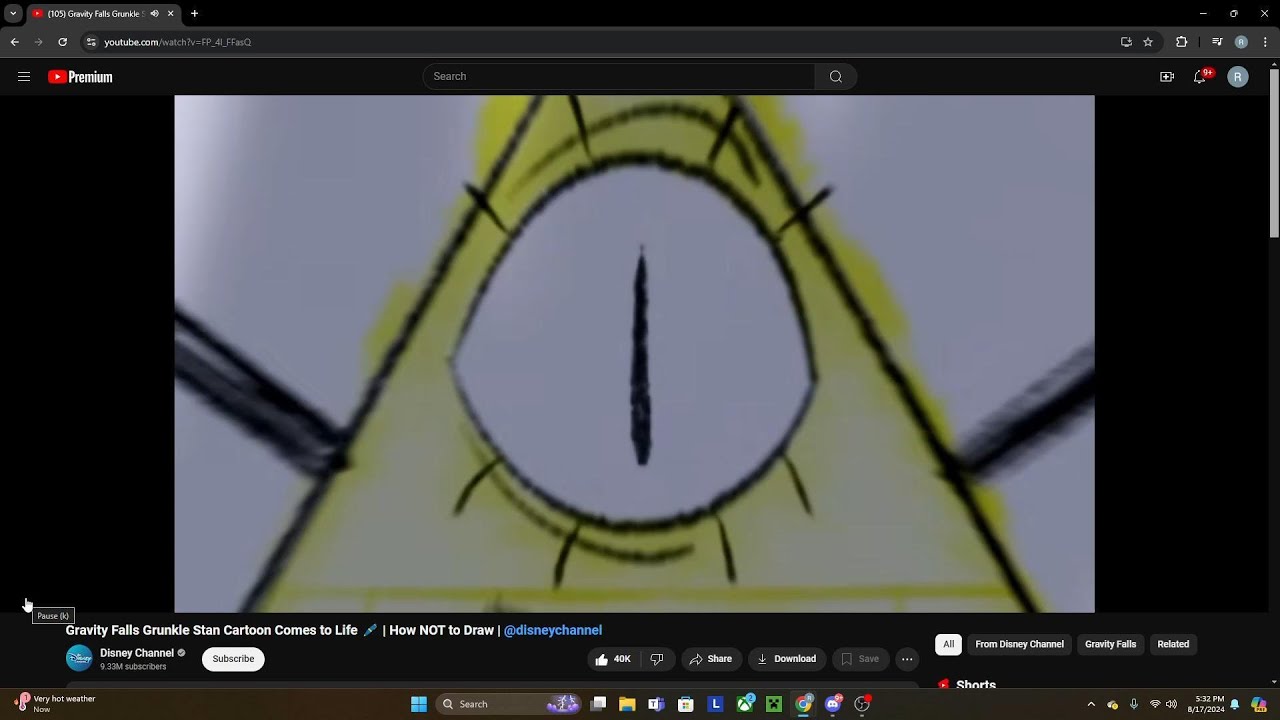
Task: Click the YouTube search magnifier button
Action: point(836,77)
